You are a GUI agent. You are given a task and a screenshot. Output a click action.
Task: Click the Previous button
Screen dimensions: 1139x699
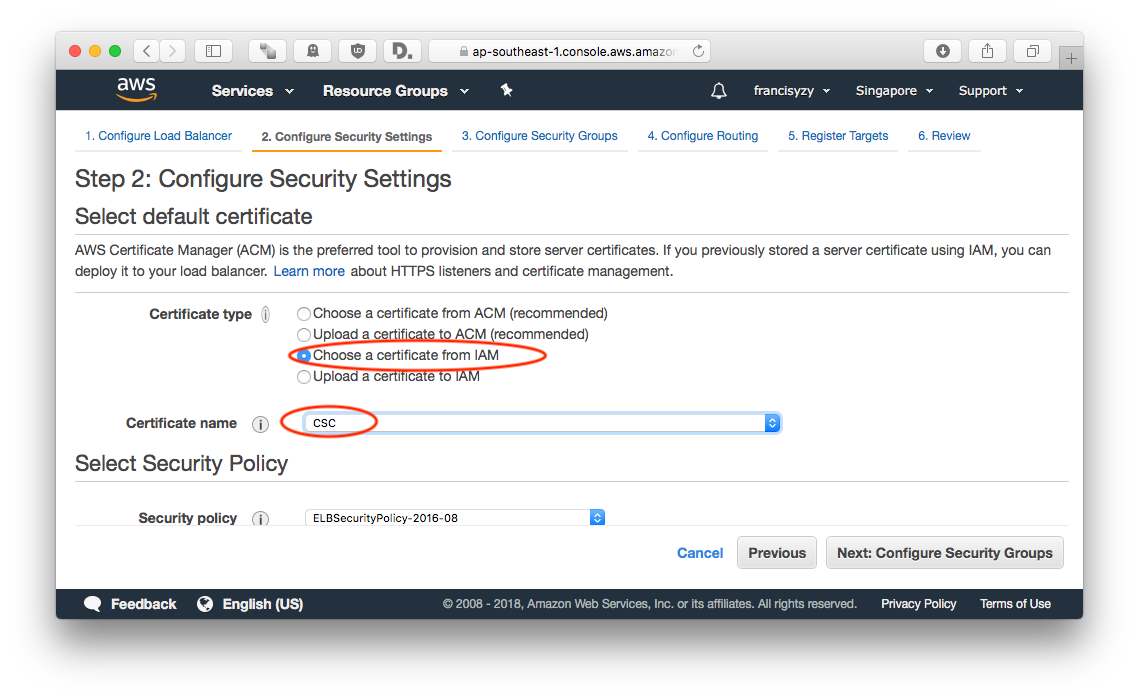click(x=777, y=553)
